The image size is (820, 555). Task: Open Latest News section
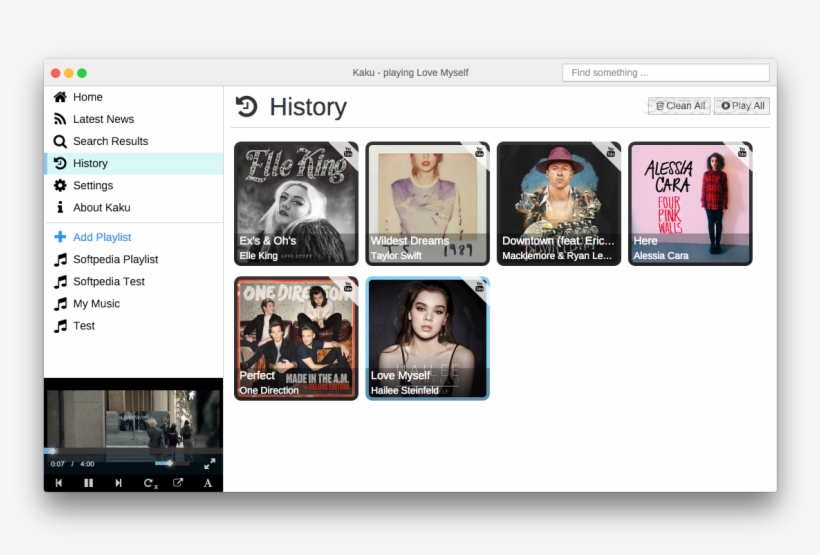point(133,119)
